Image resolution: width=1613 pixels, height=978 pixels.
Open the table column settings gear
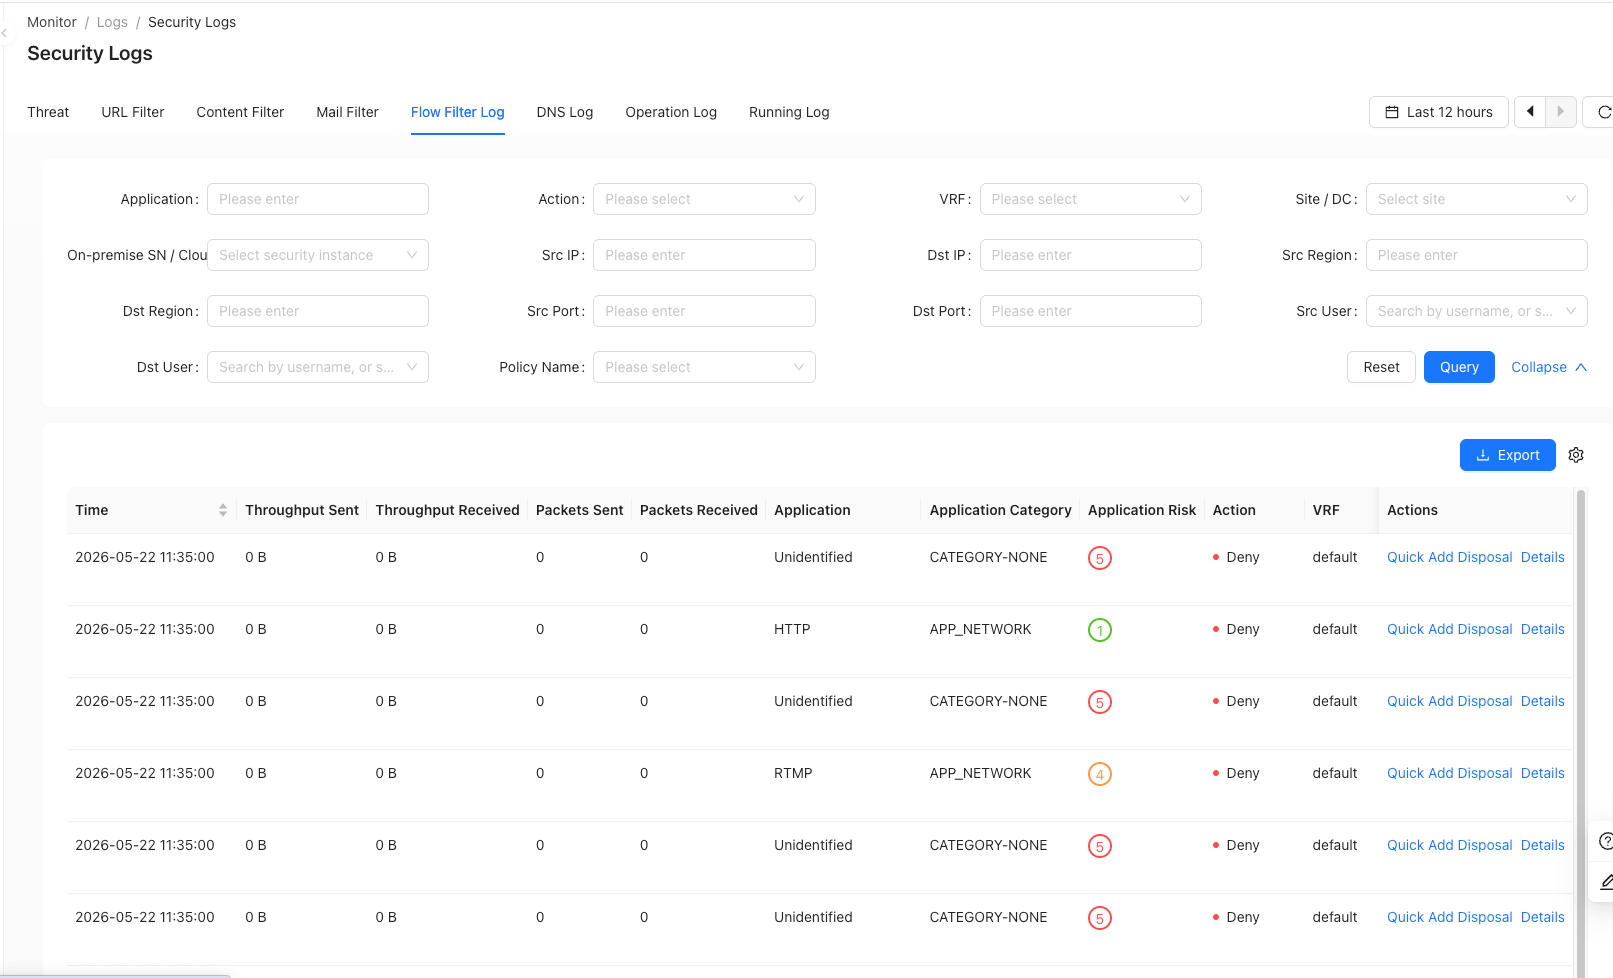[1576, 455]
